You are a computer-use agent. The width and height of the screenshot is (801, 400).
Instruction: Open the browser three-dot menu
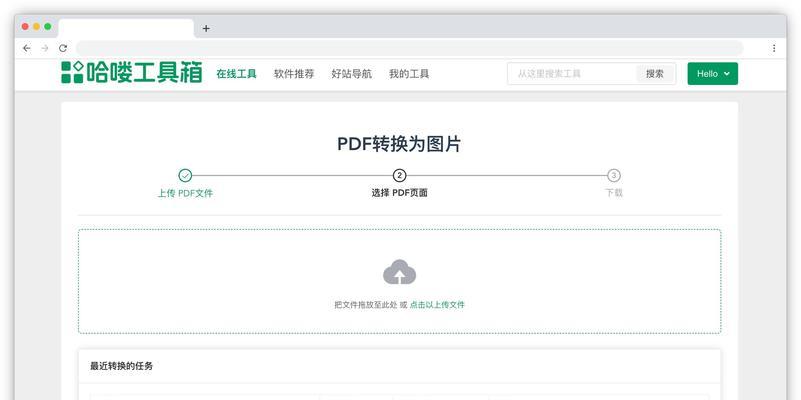[x=774, y=48]
